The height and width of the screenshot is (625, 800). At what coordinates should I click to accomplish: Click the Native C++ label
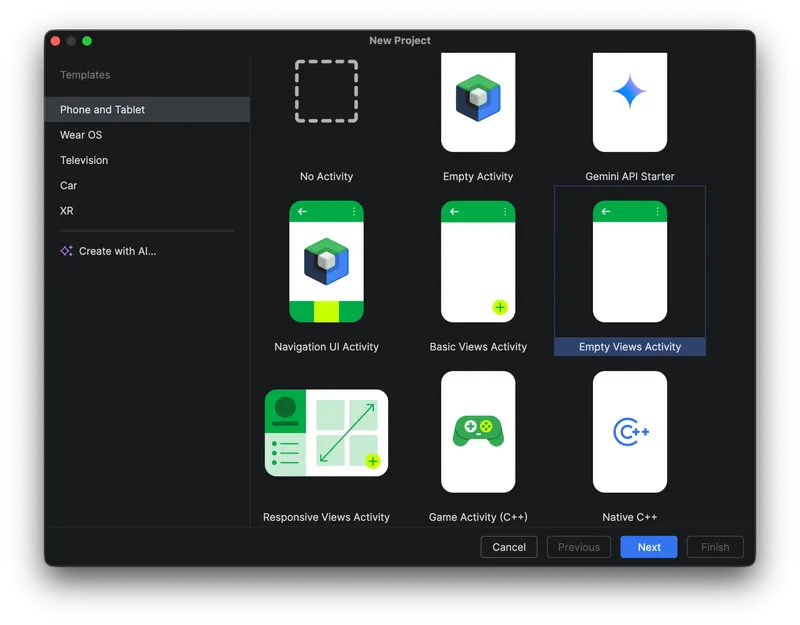pyautogui.click(x=630, y=517)
